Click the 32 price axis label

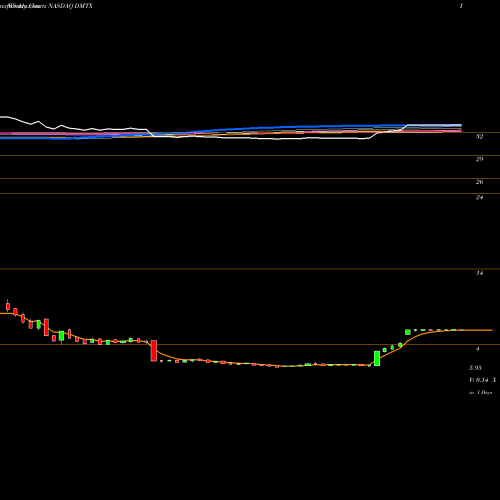point(479,137)
